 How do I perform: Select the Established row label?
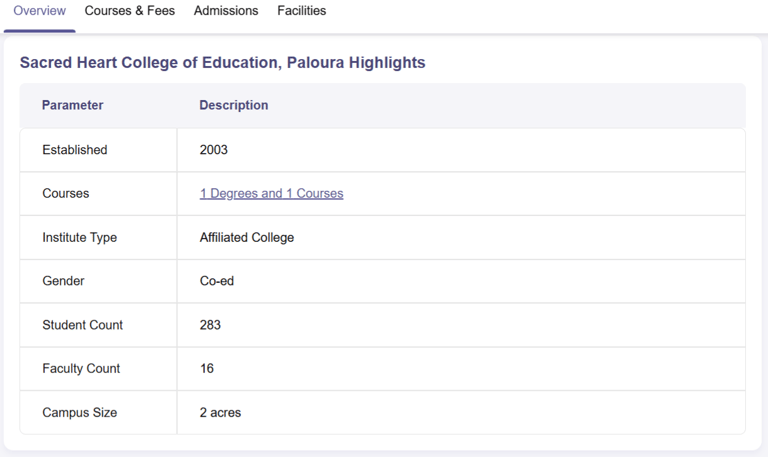(x=74, y=150)
